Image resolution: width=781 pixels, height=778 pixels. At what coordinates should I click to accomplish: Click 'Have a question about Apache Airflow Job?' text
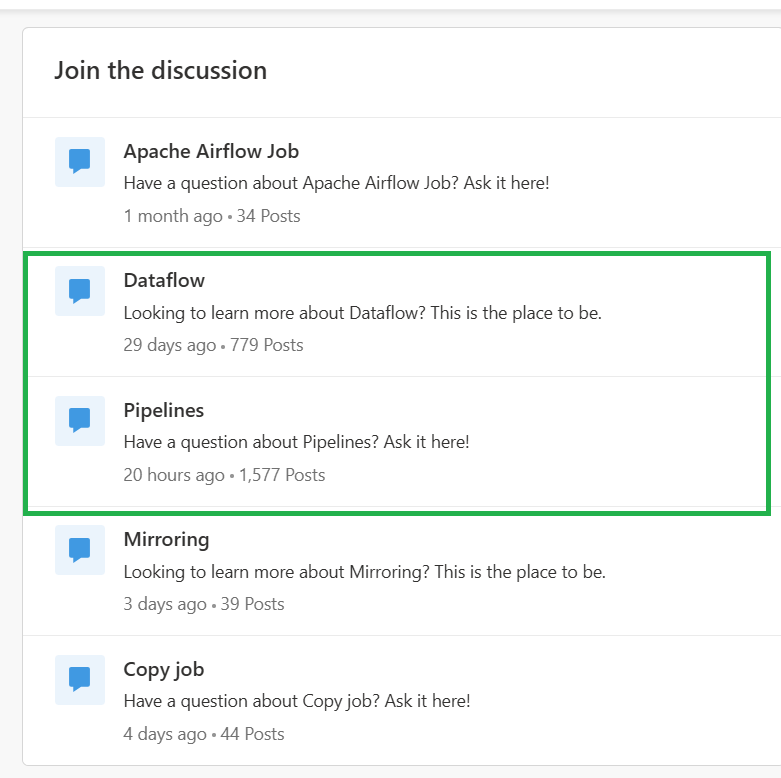(336, 183)
